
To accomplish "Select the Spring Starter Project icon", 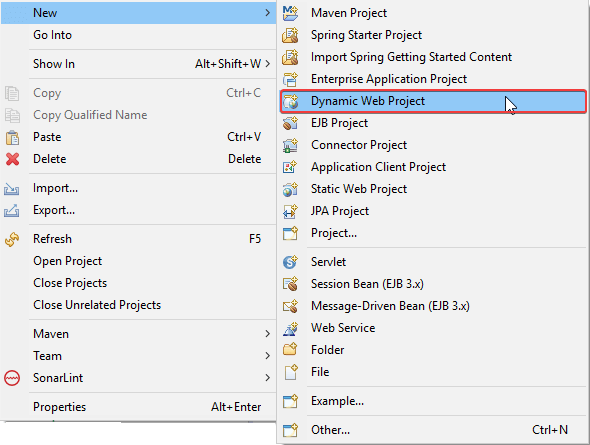I will click(x=290, y=35).
